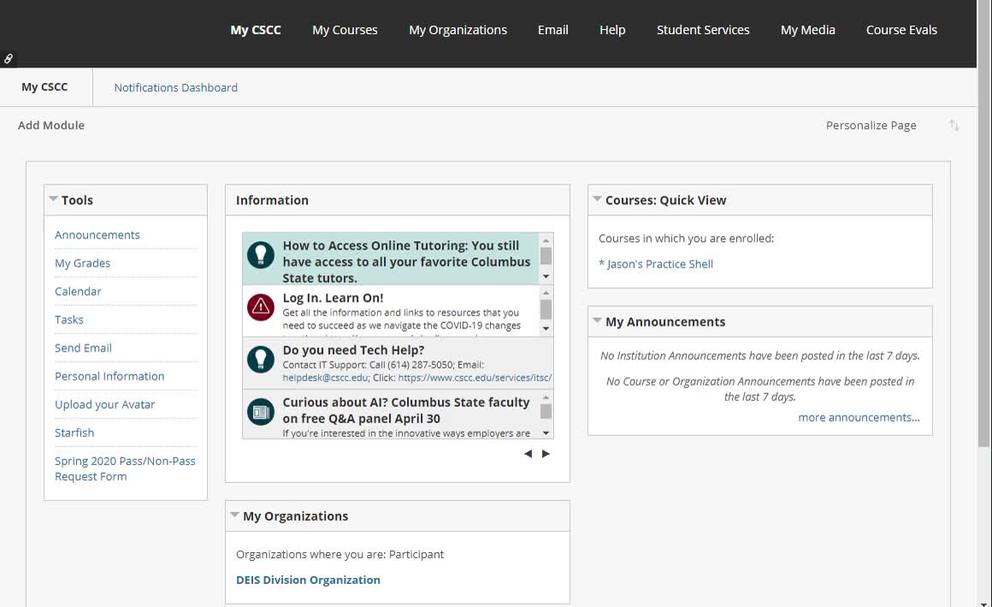Image resolution: width=992 pixels, height=607 pixels.
Task: Click the lightbulb icon beside Online Tutoring
Action: click(x=261, y=255)
